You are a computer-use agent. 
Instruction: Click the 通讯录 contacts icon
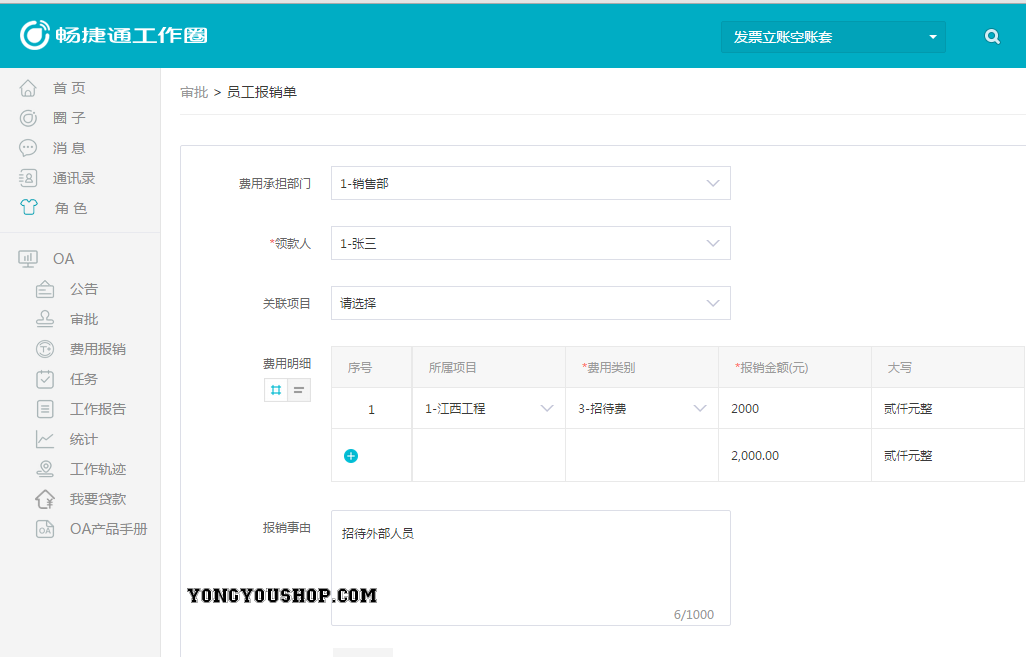pos(28,178)
